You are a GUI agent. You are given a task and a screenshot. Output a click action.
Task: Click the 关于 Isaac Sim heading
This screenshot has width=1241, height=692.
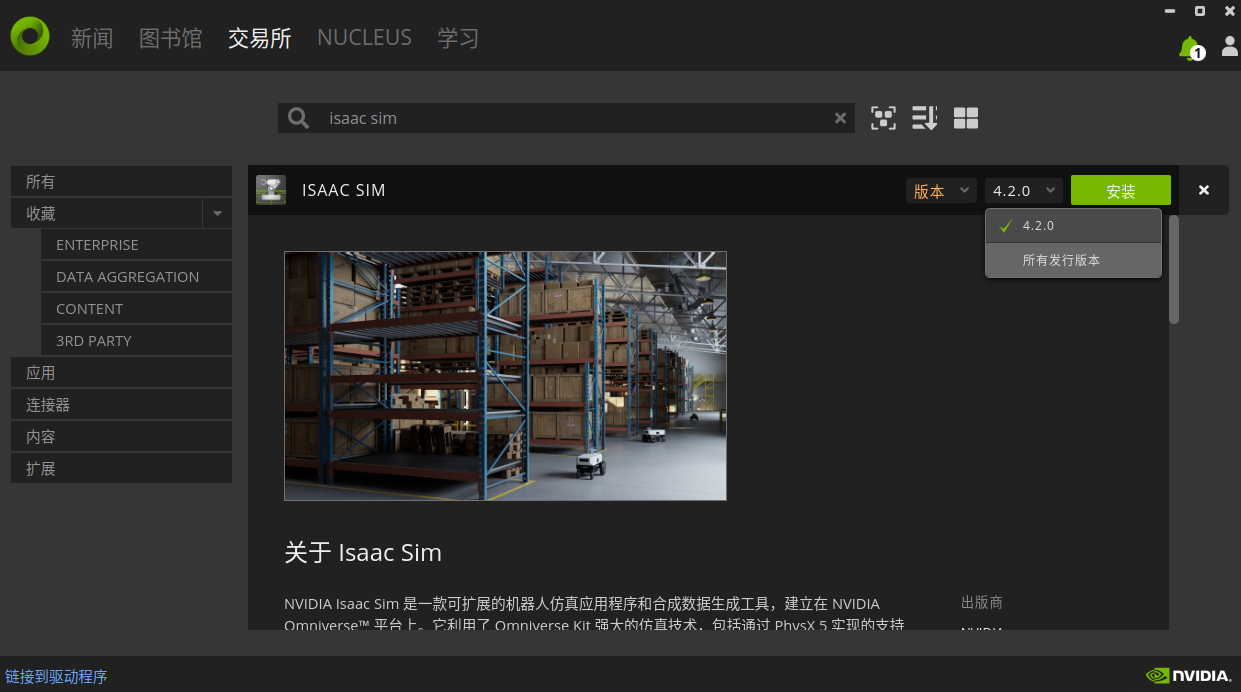(x=363, y=553)
